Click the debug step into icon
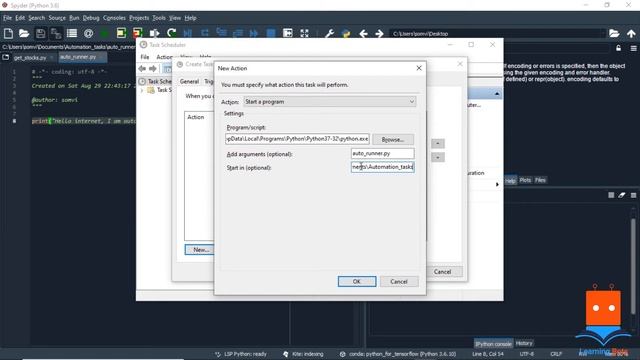 click(221, 33)
